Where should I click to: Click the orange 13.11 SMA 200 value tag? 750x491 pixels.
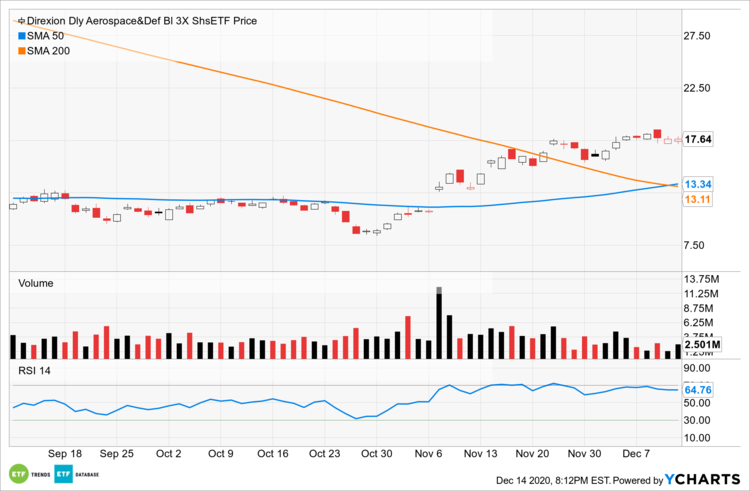pos(697,200)
